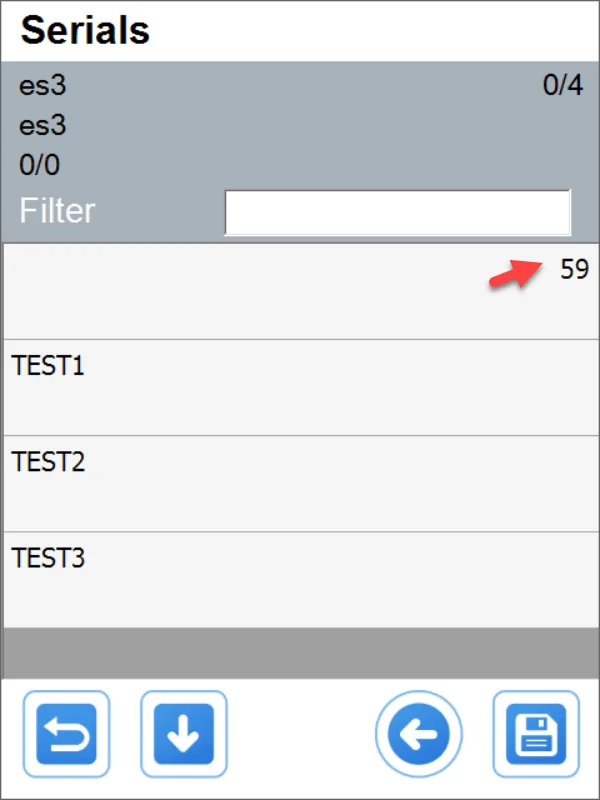The height and width of the screenshot is (800, 600).
Task: Click the second es3 label below
Action: 43,126
